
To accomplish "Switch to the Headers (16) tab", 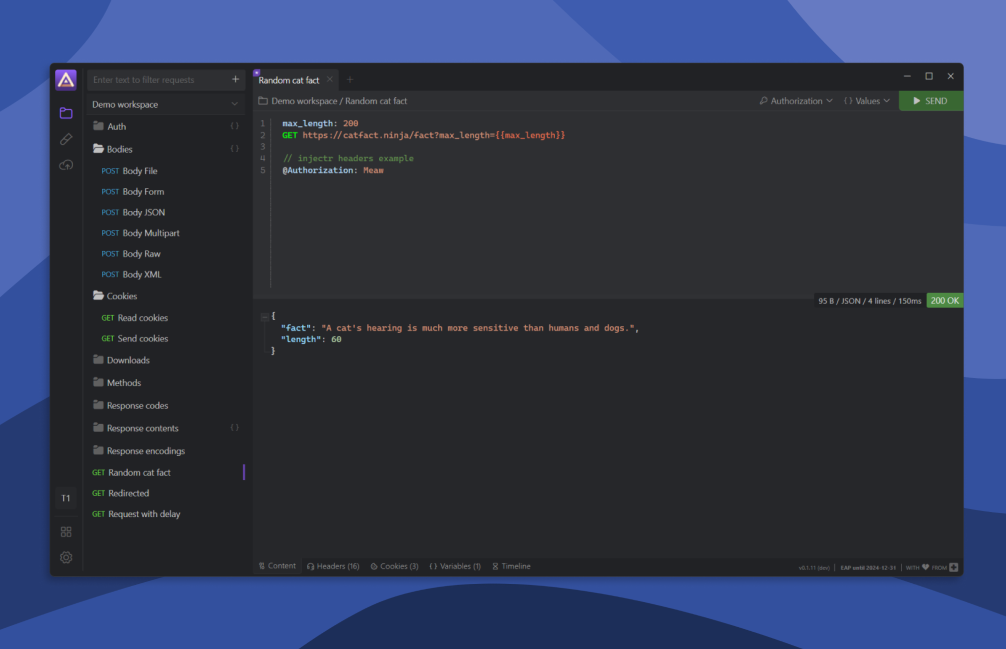I will tap(333, 566).
